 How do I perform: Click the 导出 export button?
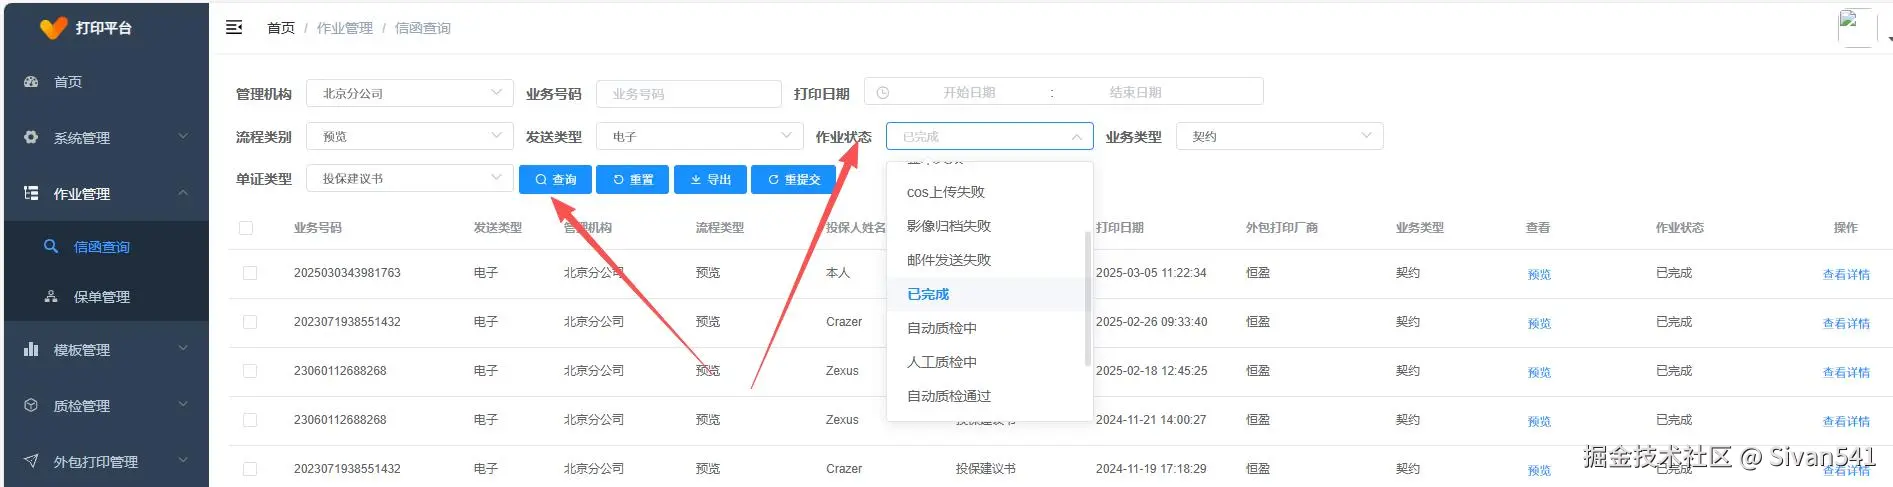pyautogui.click(x=710, y=179)
